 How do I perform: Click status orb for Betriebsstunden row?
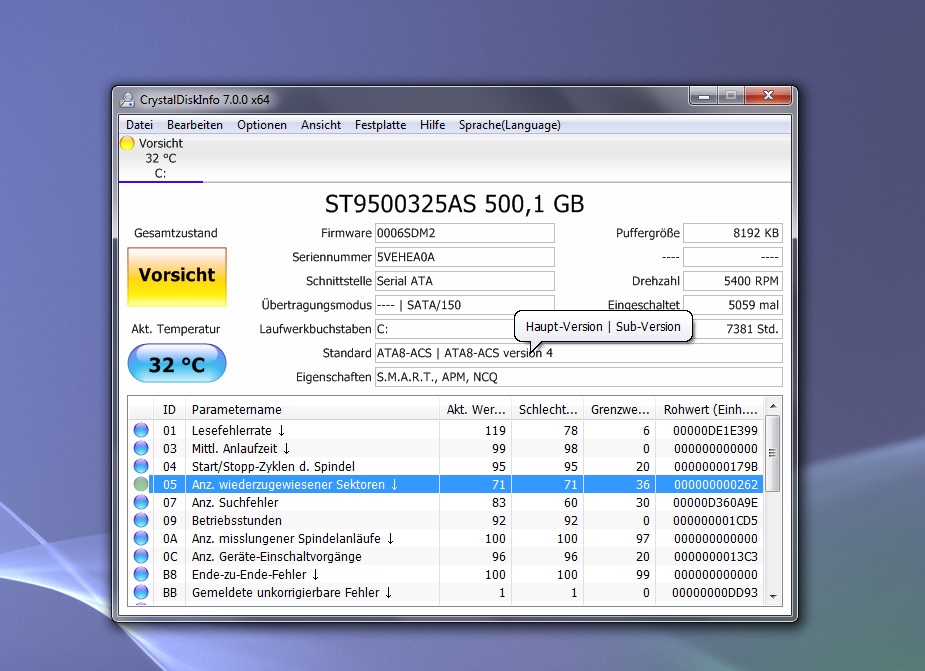click(141, 521)
